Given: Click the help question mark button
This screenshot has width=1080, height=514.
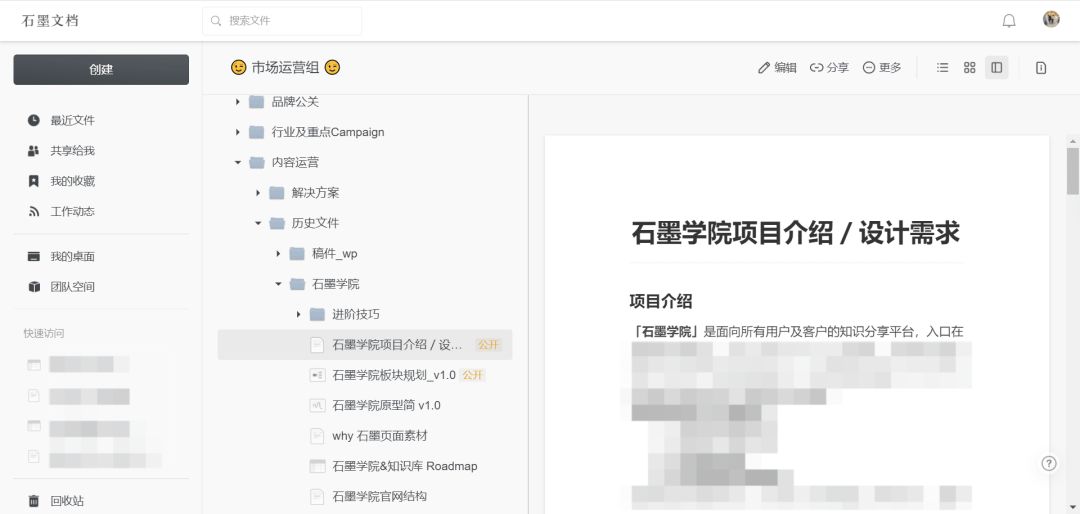Looking at the screenshot, I should pos(1048,463).
